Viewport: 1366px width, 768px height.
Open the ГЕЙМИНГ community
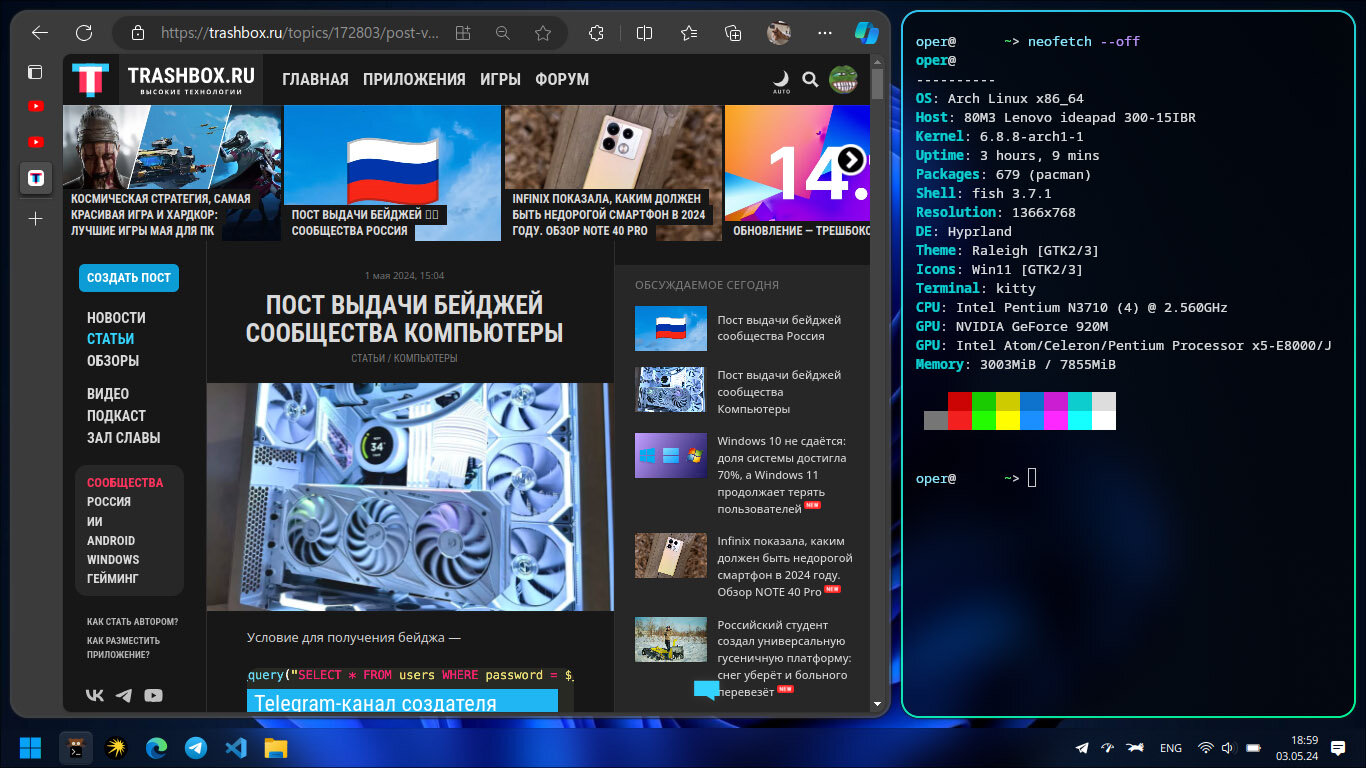pos(113,579)
